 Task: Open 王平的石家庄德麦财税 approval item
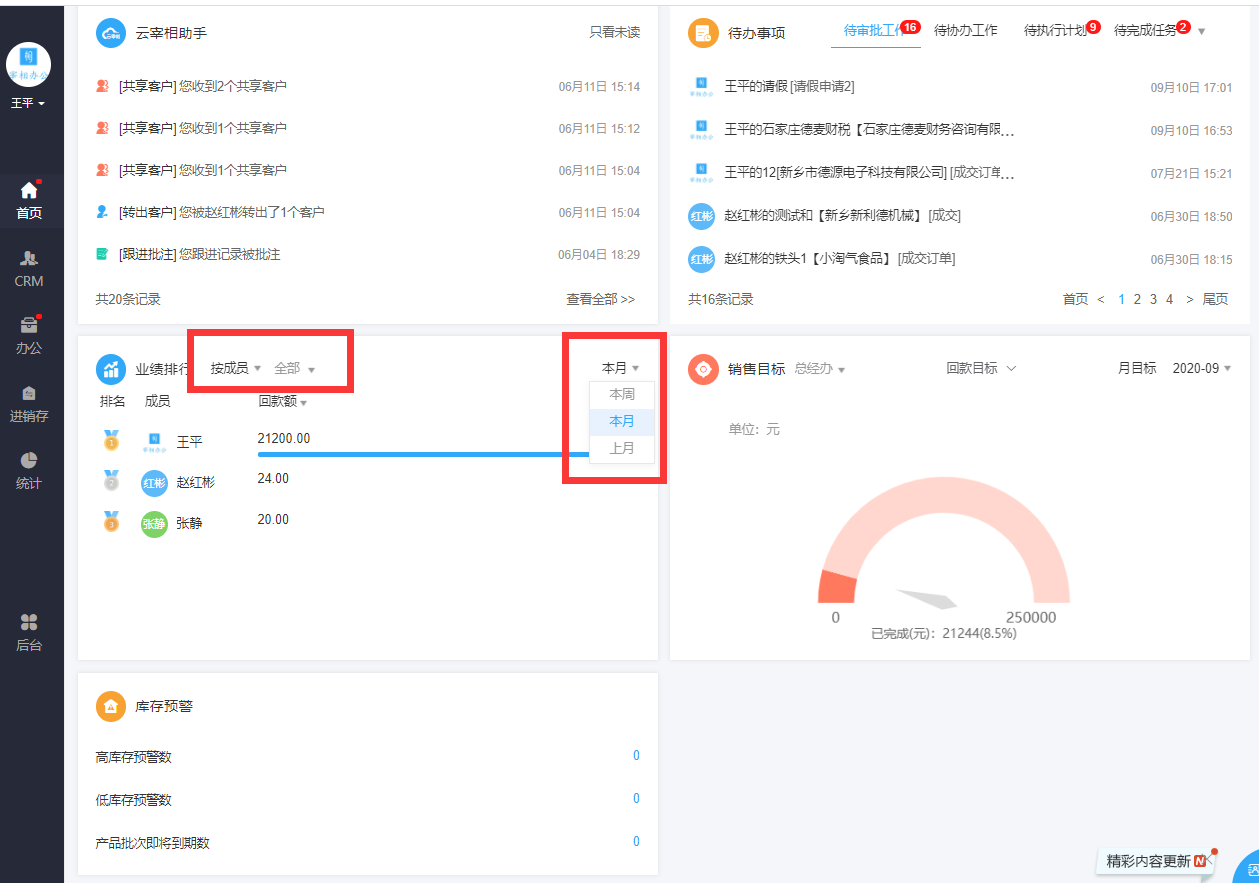(869, 130)
